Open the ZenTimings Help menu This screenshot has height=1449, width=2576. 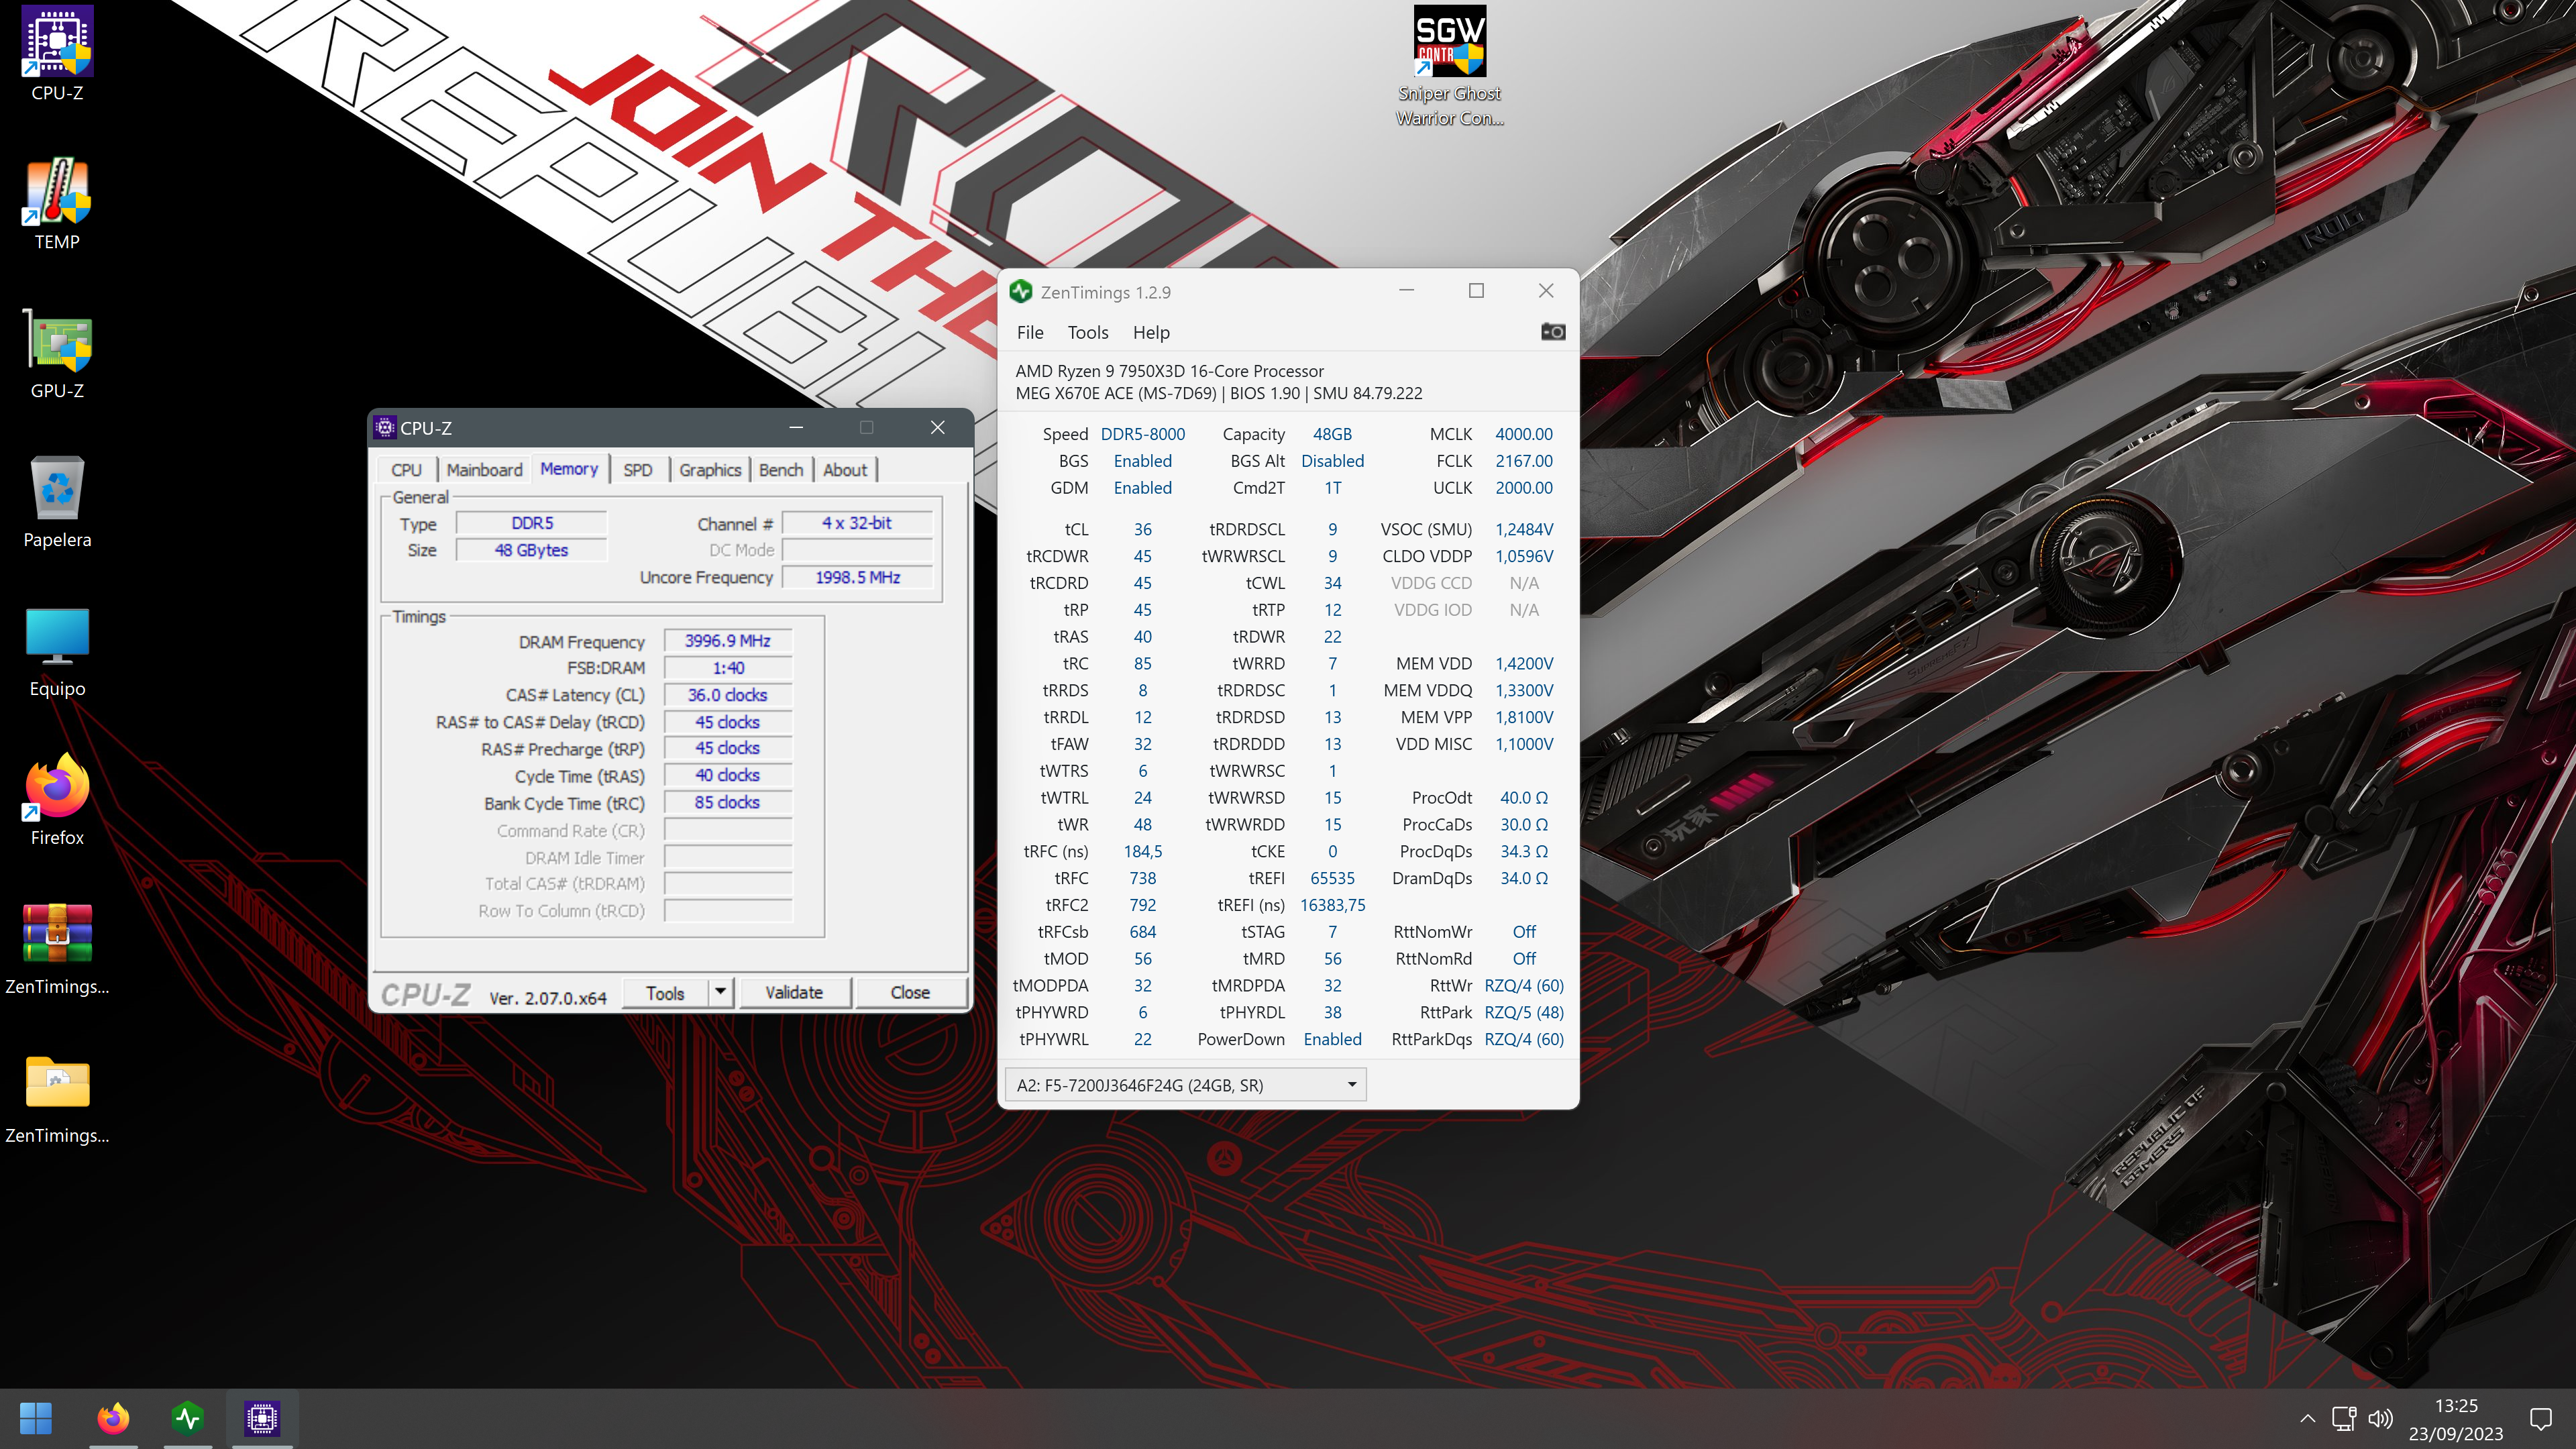1151,332
